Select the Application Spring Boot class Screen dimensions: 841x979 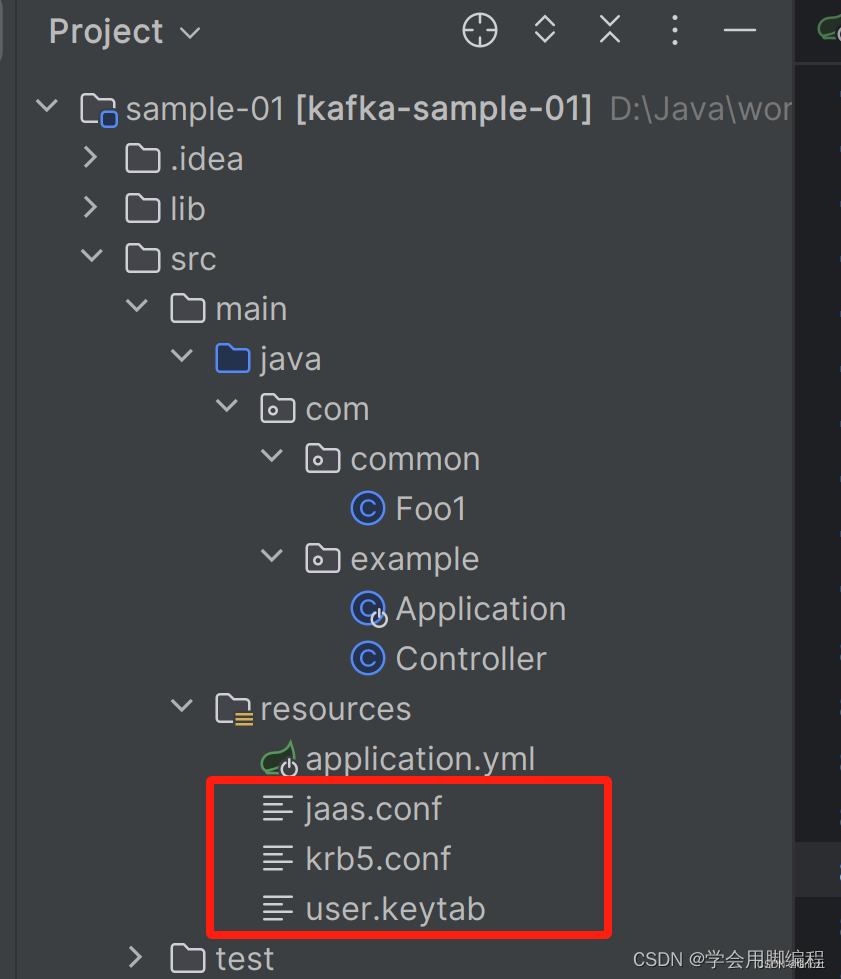[480, 609]
